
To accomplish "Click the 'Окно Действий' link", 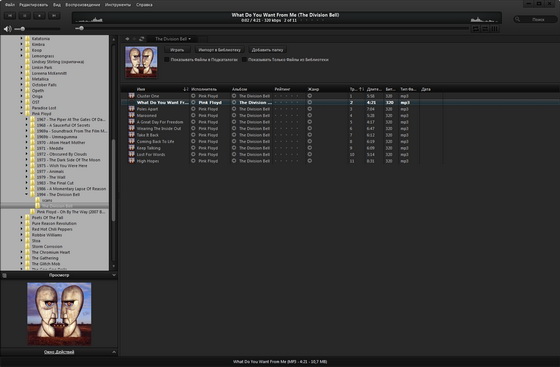I will tap(59, 352).
